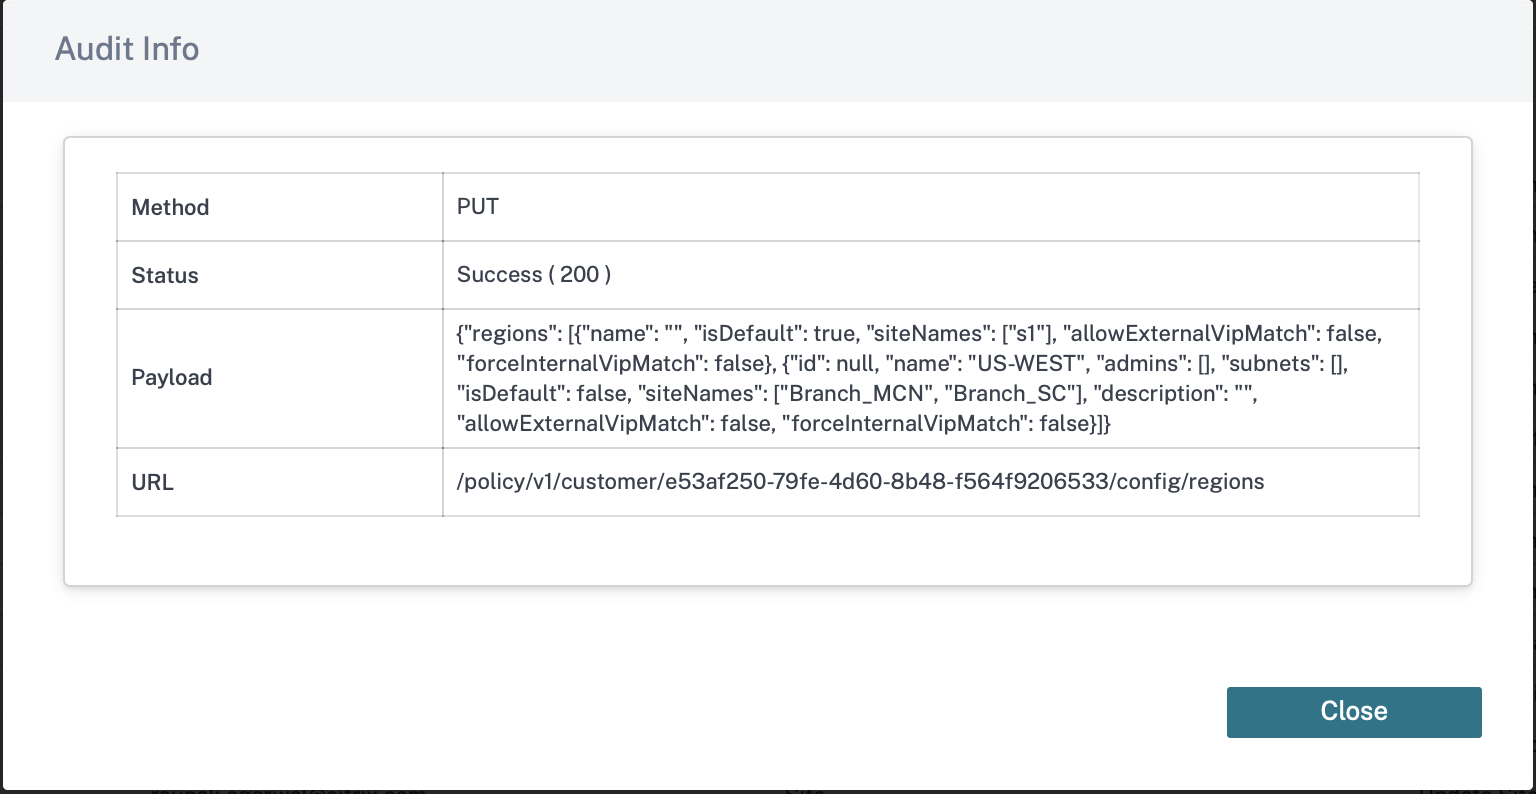Click the 'PUT' method value
The image size is (1536, 794).
click(x=477, y=206)
